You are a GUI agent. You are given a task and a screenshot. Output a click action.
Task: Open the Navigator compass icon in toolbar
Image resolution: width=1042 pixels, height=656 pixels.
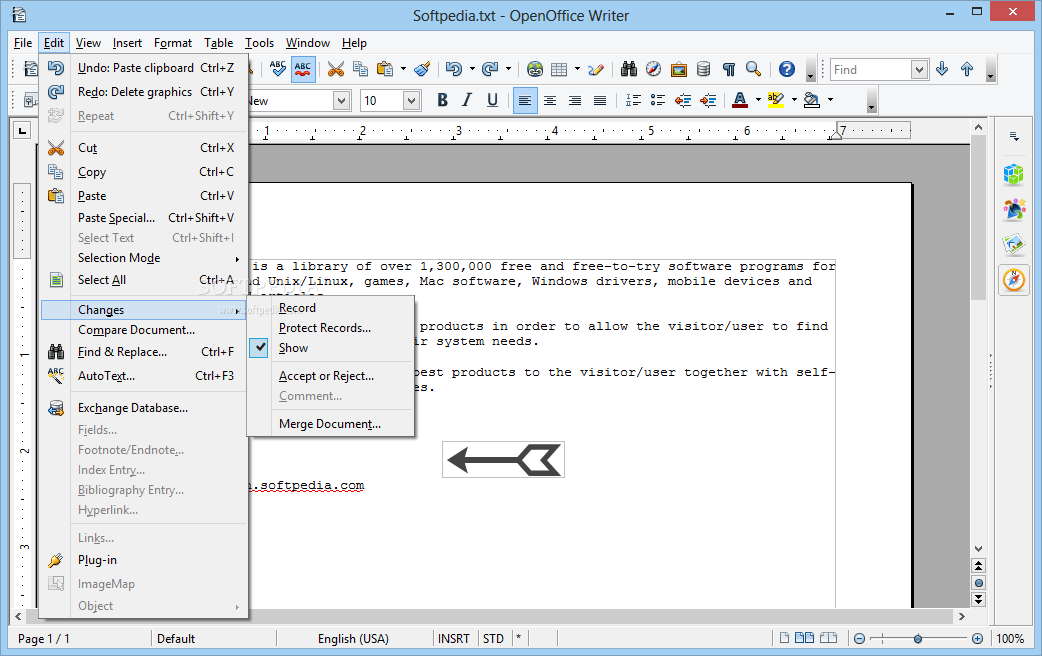pyautogui.click(x=654, y=69)
